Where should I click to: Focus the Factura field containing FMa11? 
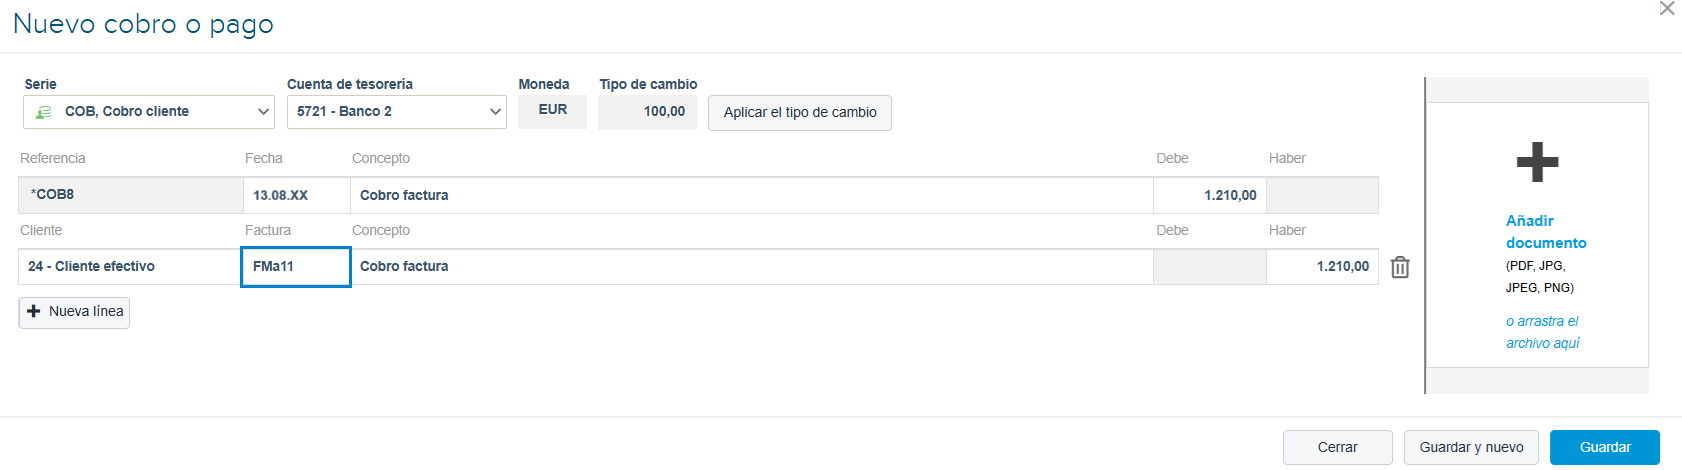coord(295,266)
